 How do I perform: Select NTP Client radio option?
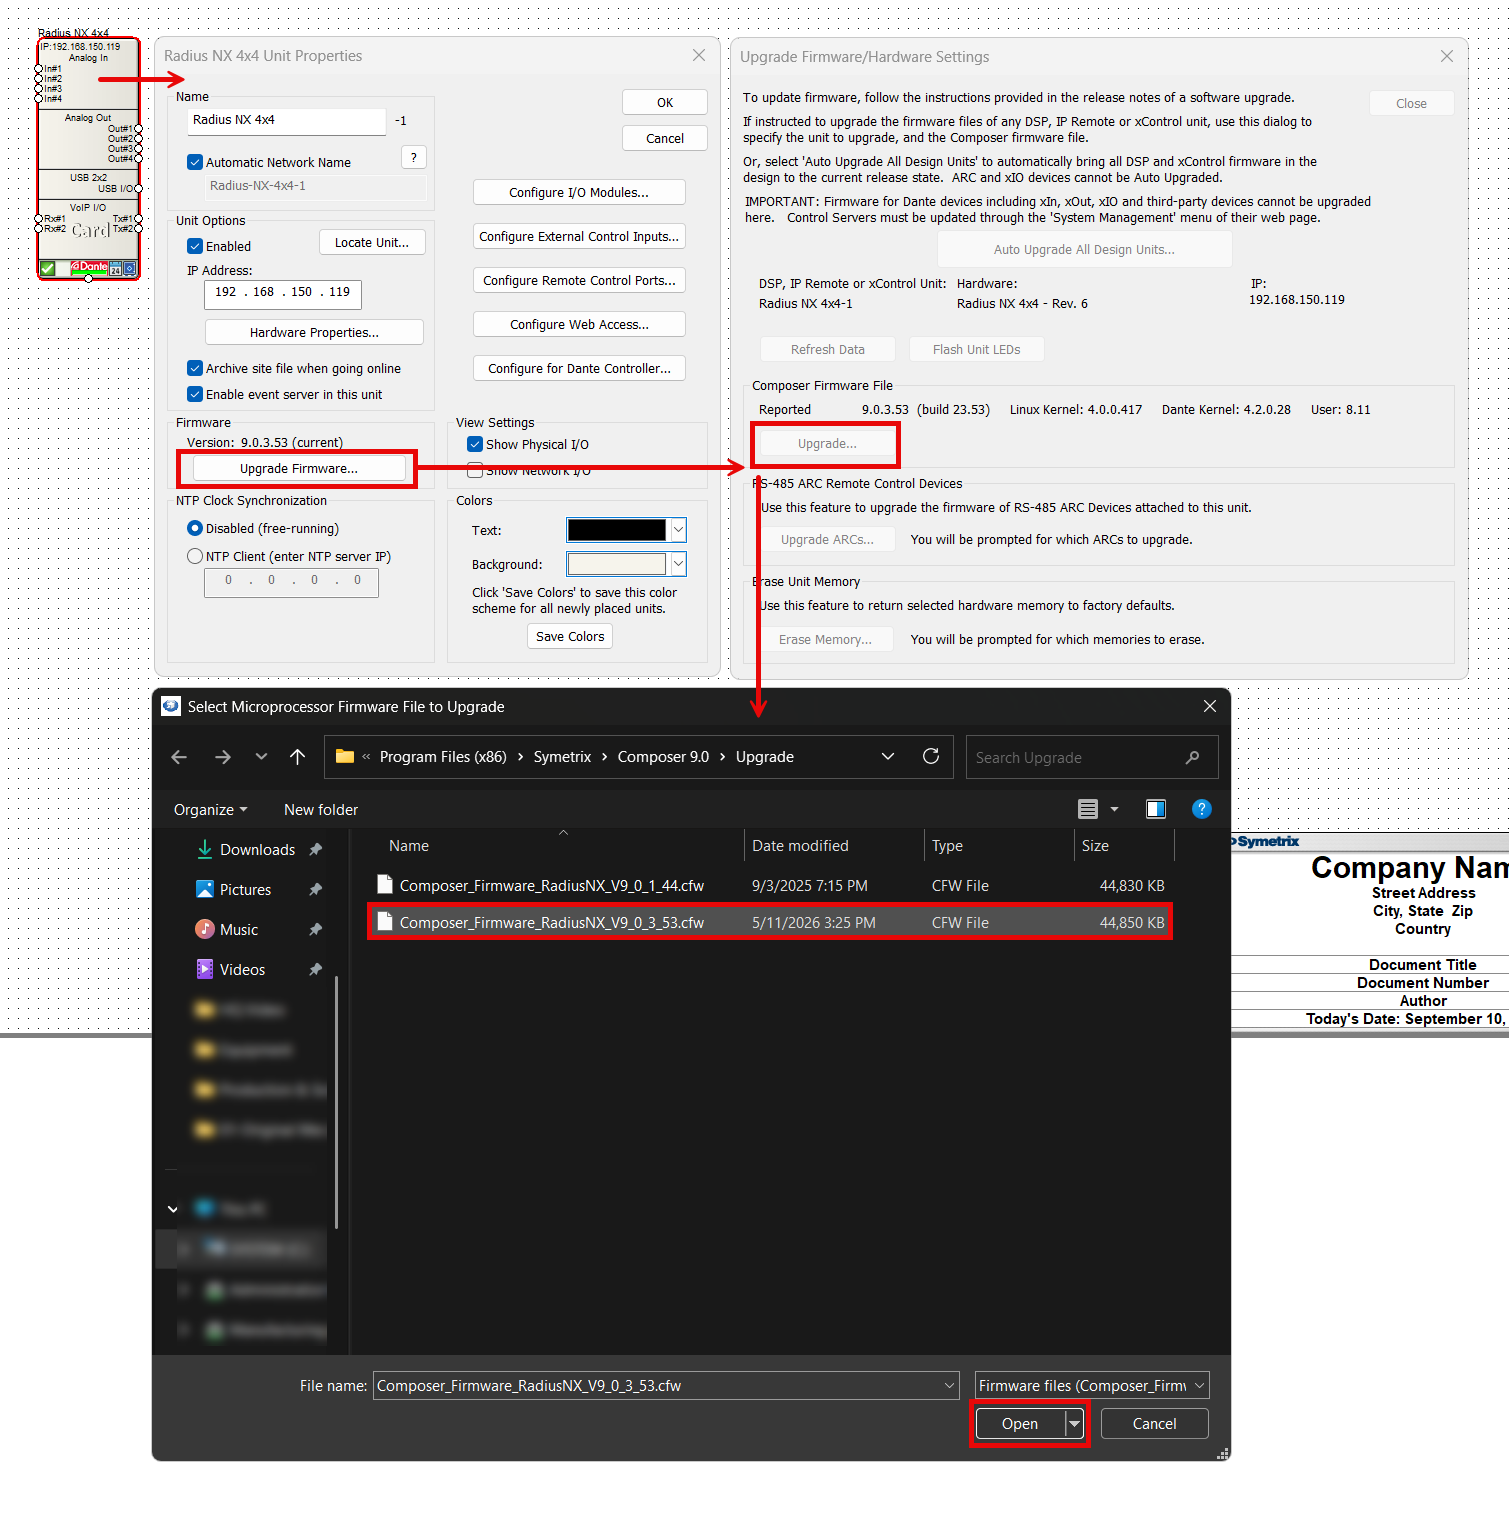195,556
